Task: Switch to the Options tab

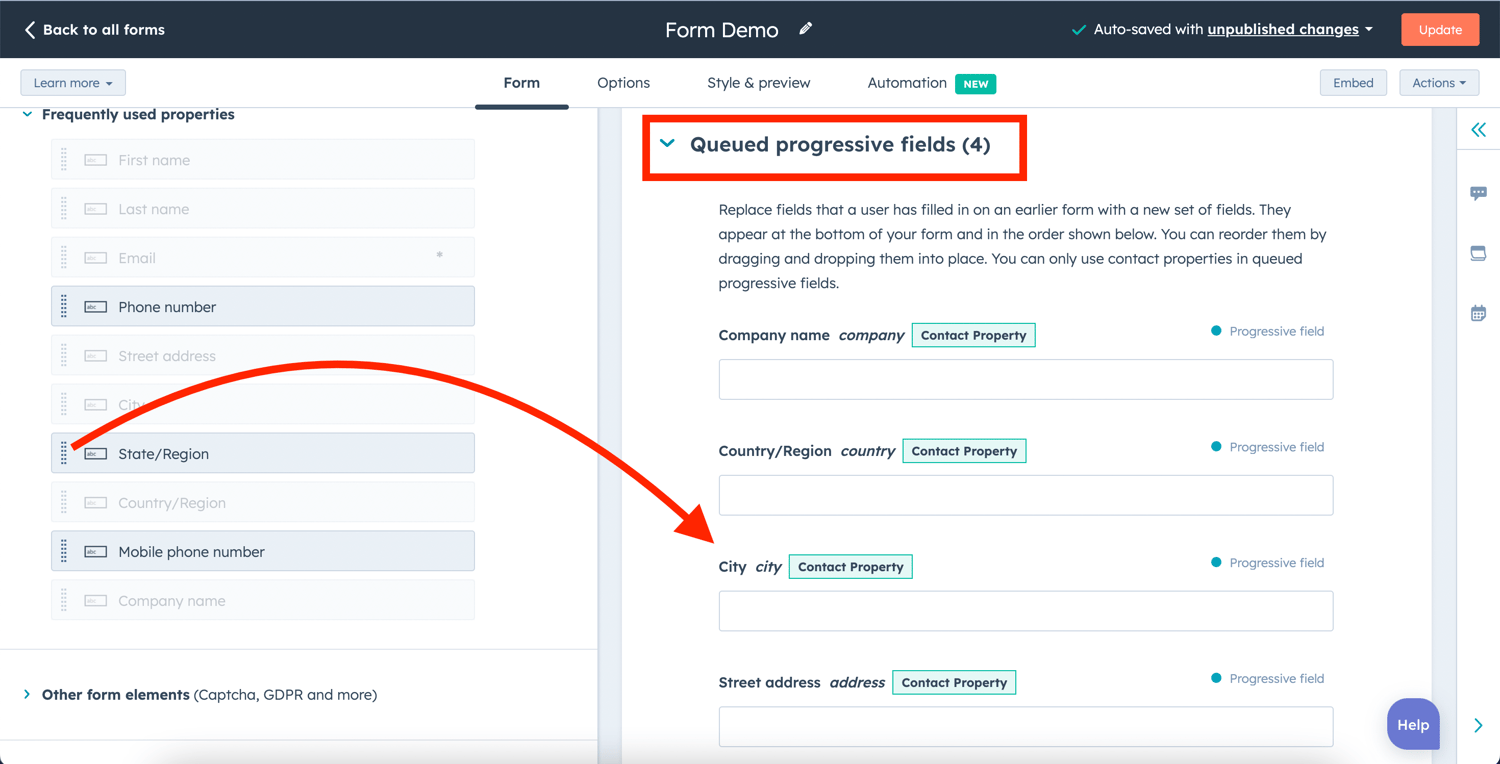Action: (x=623, y=83)
